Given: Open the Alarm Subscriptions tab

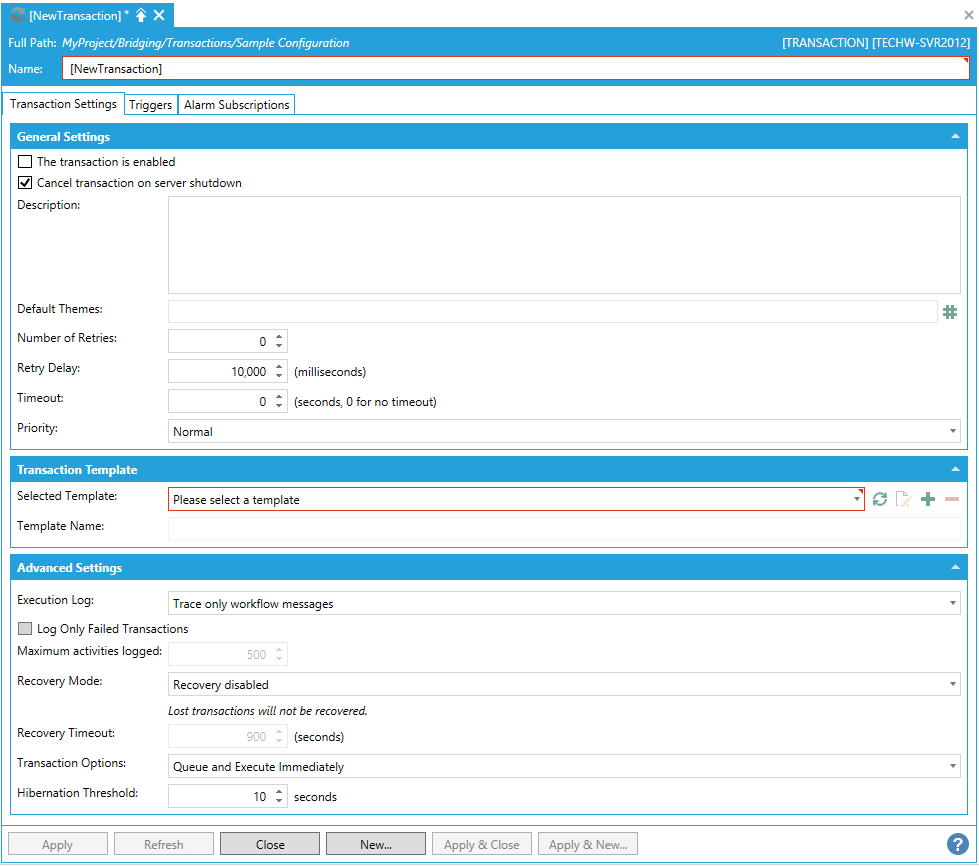Looking at the screenshot, I should coord(236,105).
